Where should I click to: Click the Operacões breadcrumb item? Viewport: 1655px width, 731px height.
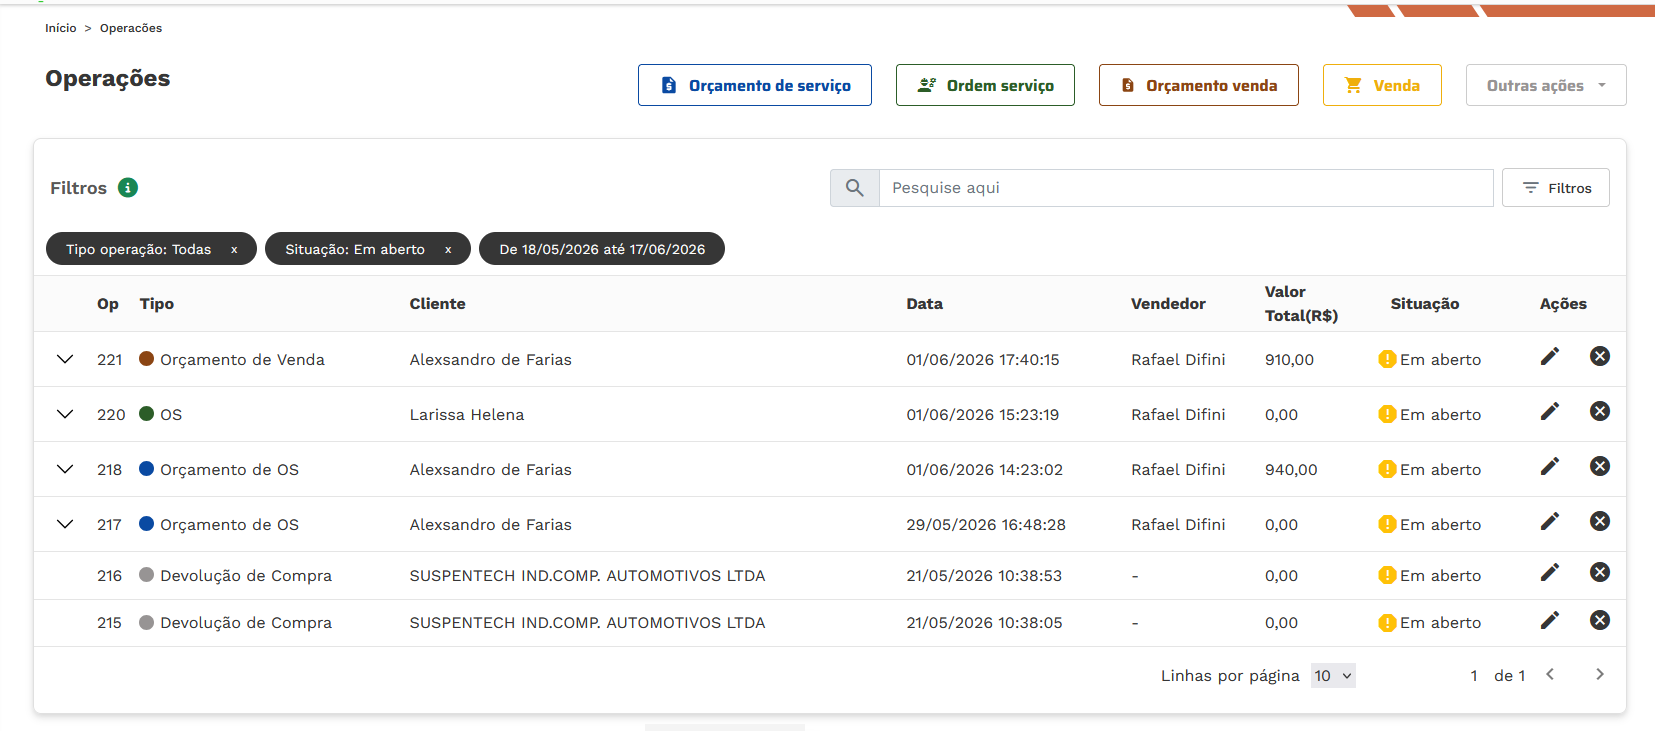131,28
